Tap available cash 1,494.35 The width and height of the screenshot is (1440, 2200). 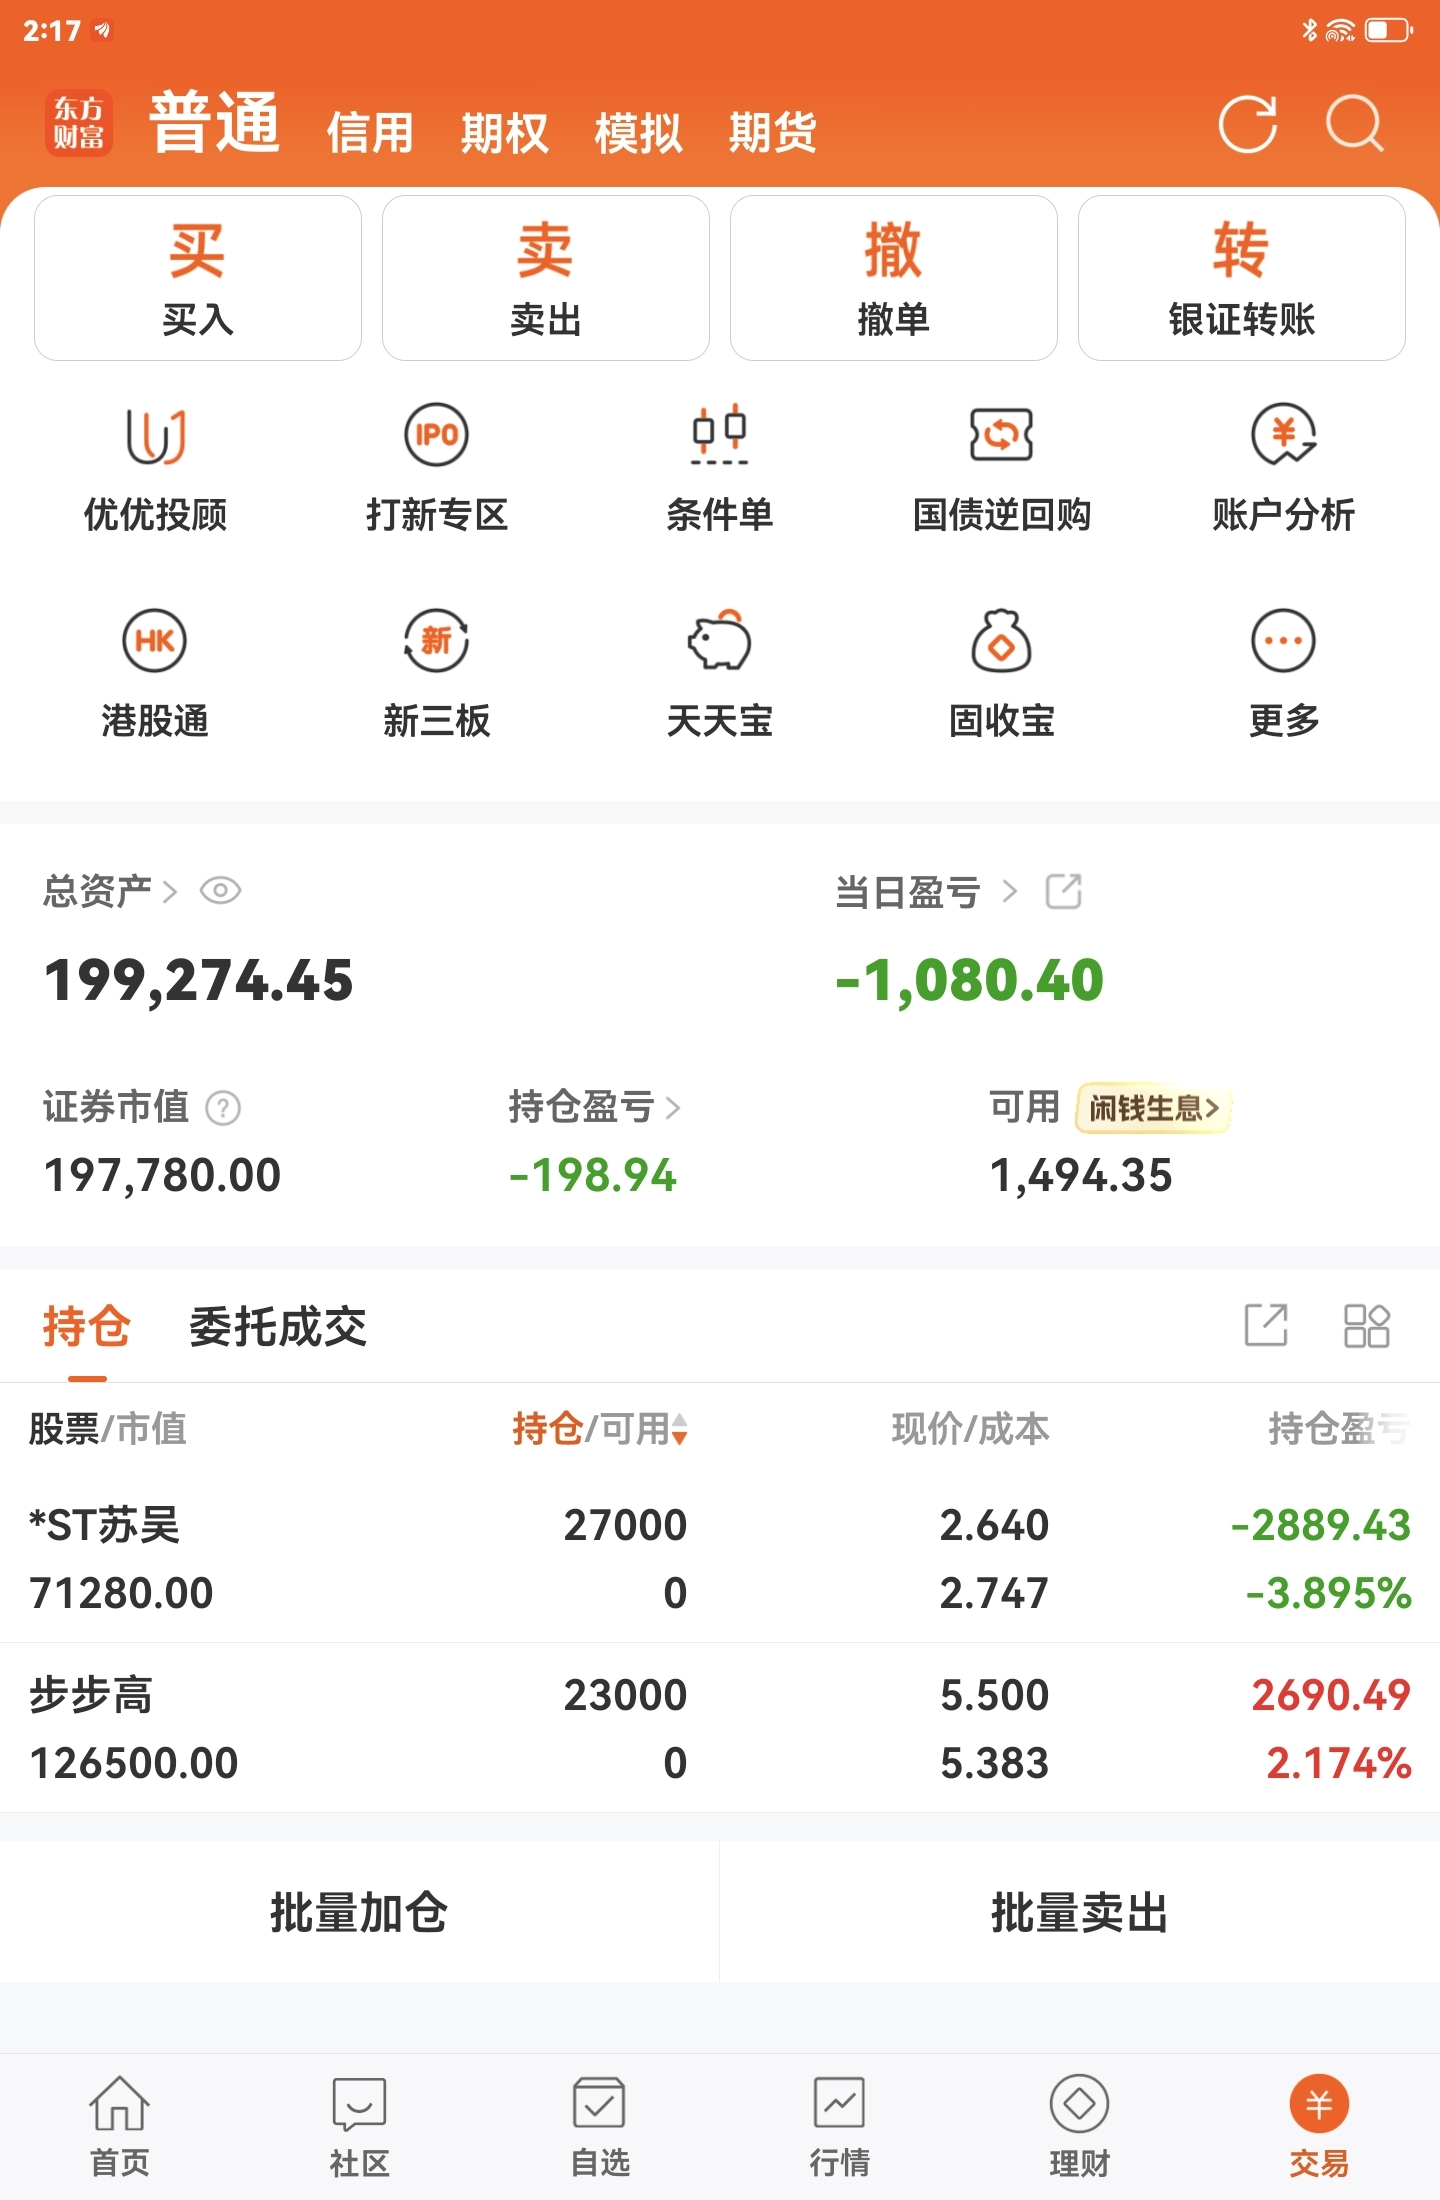point(1081,1175)
